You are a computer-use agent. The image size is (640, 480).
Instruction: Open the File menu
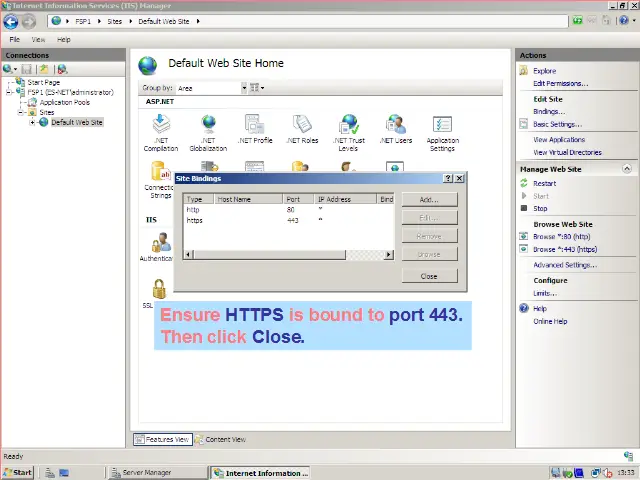click(14, 40)
